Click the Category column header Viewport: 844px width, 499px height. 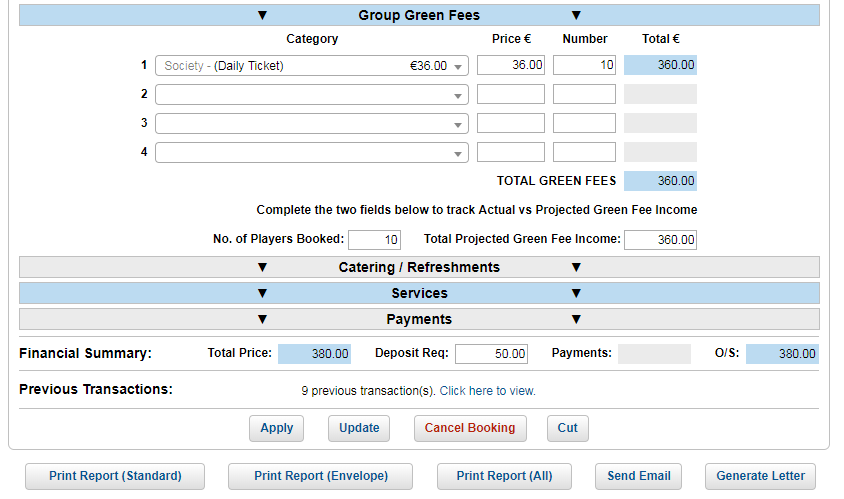[x=312, y=39]
